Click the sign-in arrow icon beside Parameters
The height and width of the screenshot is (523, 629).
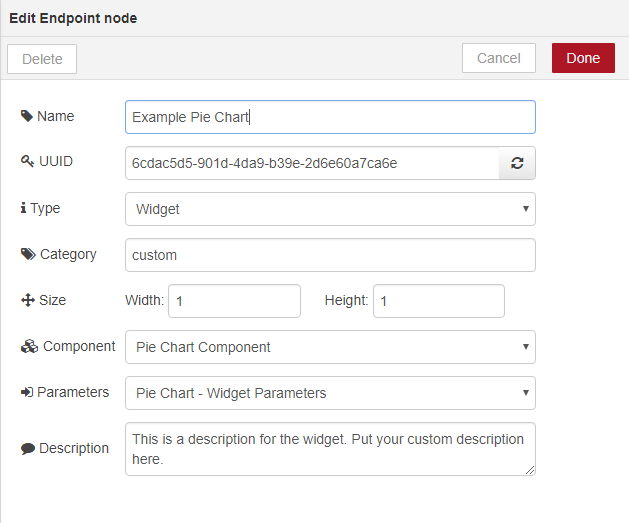(x=27, y=392)
